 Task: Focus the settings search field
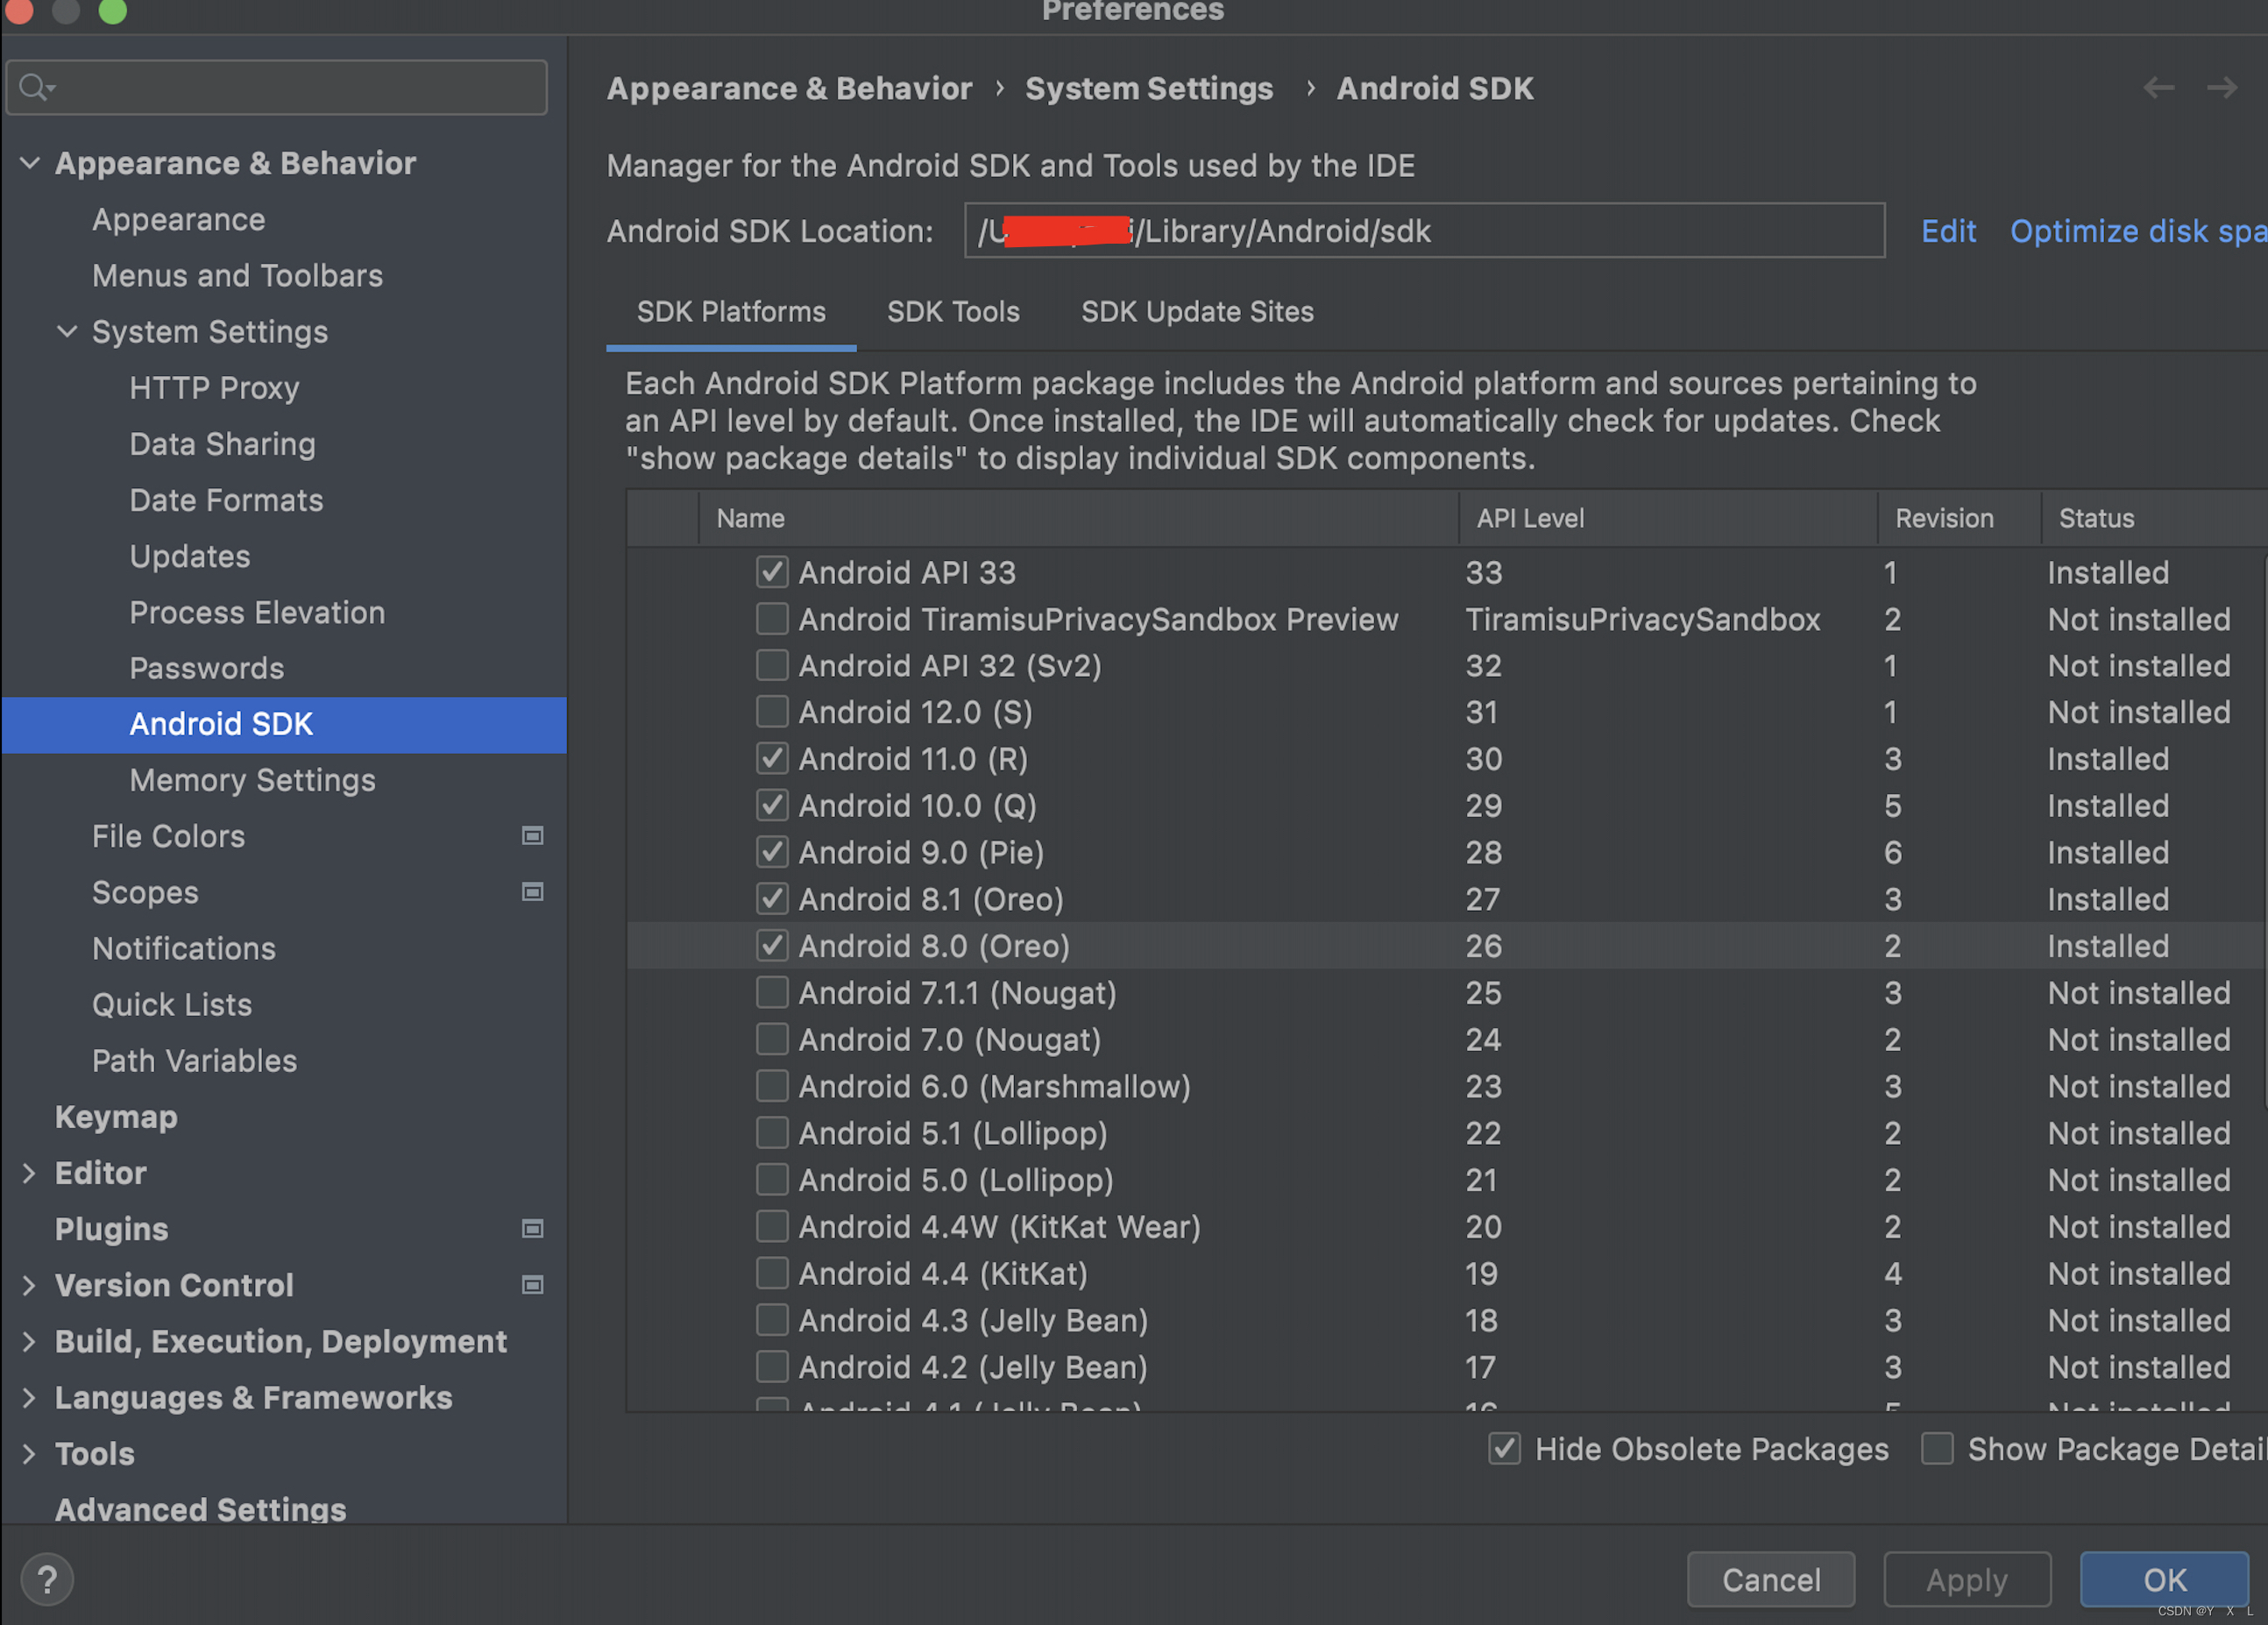coord(277,87)
